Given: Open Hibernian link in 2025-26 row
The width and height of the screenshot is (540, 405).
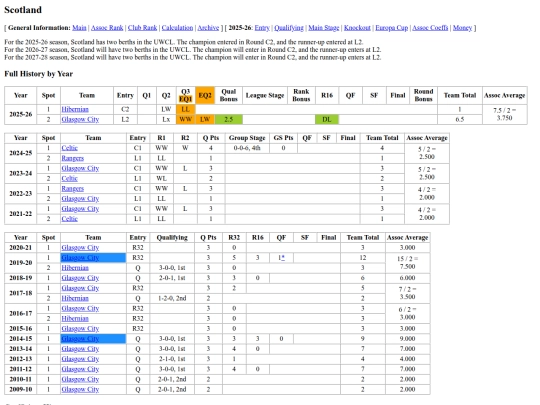Looking at the screenshot, I should (x=75, y=110).
